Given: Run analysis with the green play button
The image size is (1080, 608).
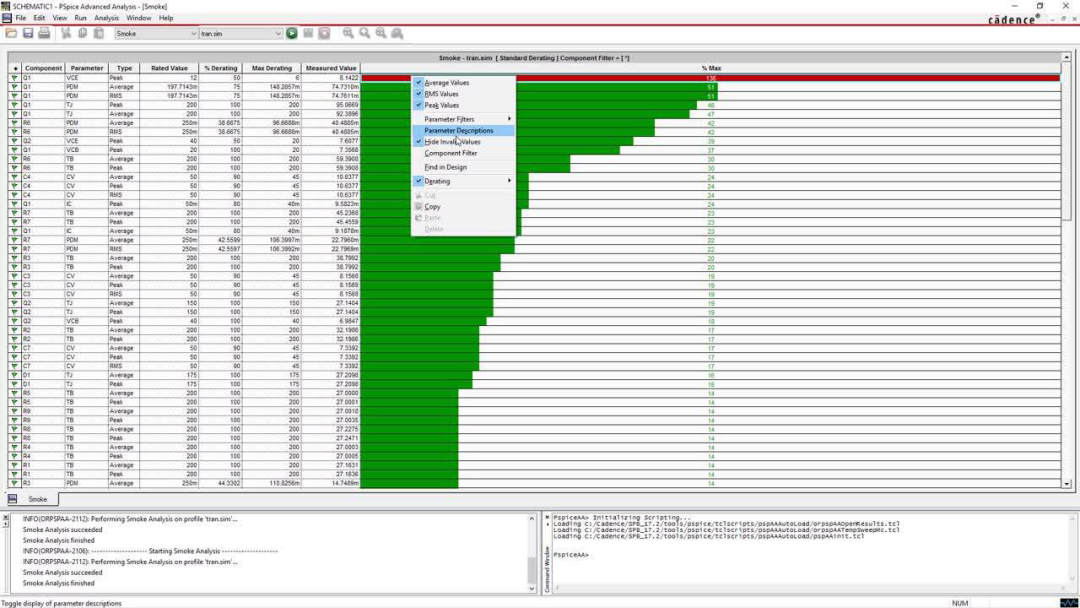Looking at the screenshot, I should [292, 33].
